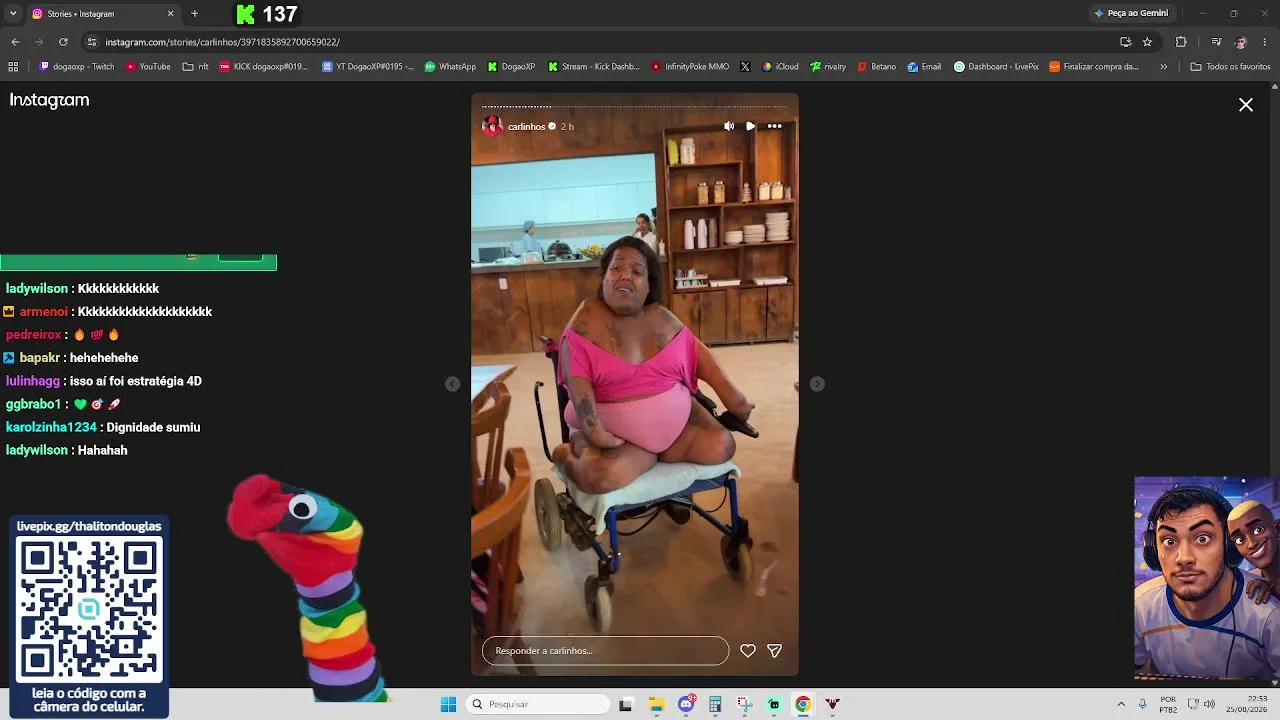Open the story's three-dot options menu
This screenshot has width=1280, height=720.
[x=774, y=126]
